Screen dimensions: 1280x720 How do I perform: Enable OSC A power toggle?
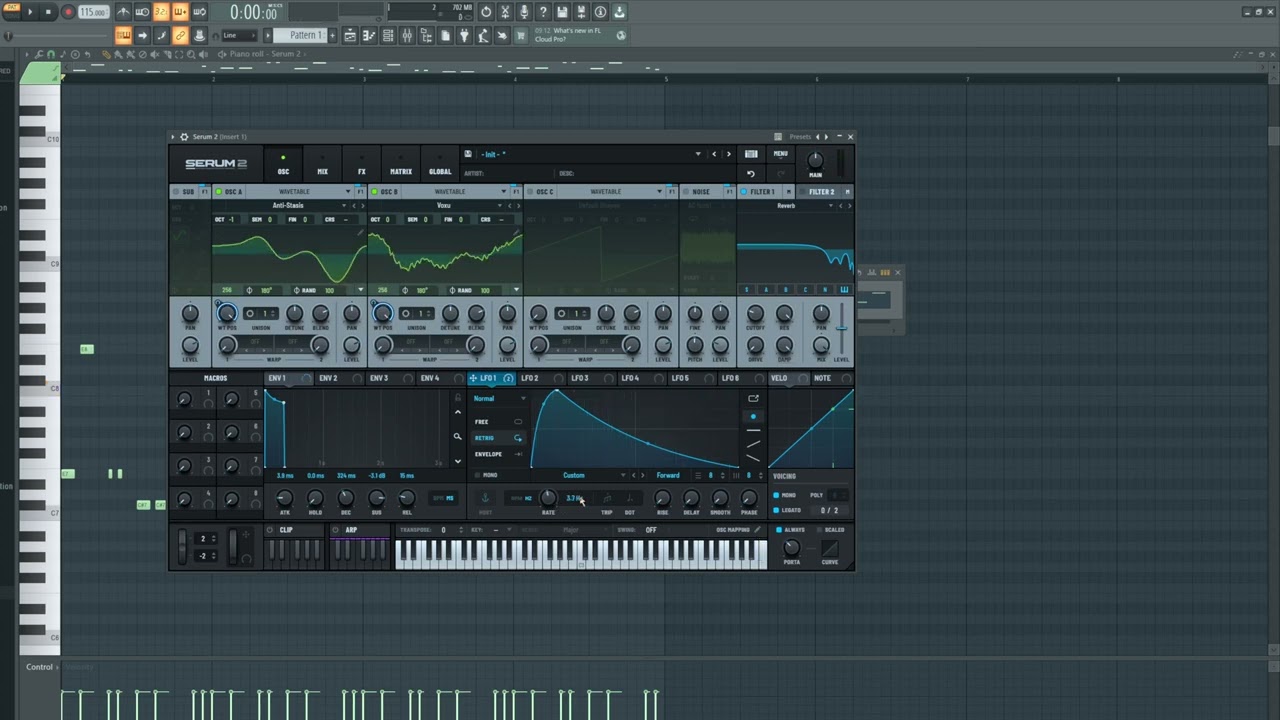point(219,191)
